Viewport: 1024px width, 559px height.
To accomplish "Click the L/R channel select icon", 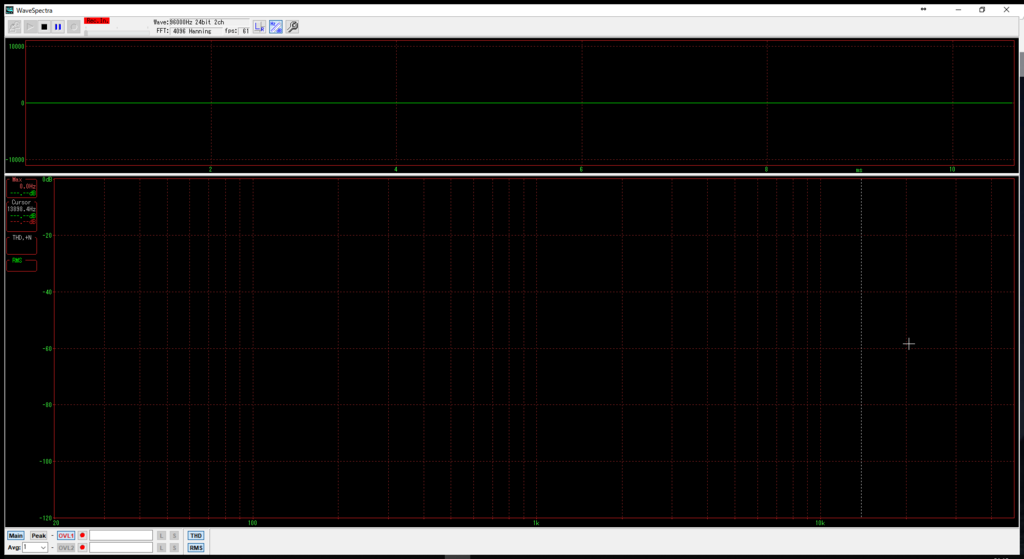I will coord(259,27).
